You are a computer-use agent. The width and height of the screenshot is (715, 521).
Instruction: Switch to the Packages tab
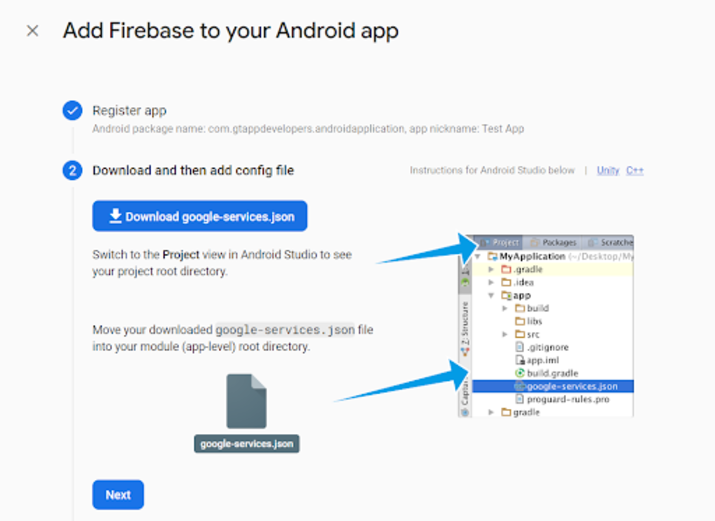pyautogui.click(x=553, y=243)
